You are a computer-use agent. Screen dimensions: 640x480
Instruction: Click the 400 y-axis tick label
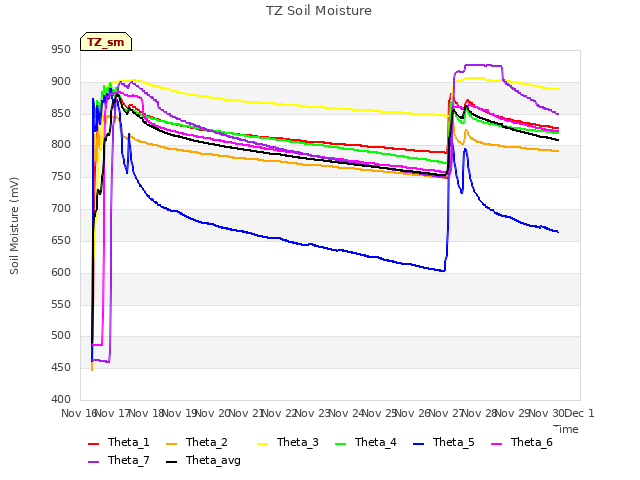[x=61, y=400]
